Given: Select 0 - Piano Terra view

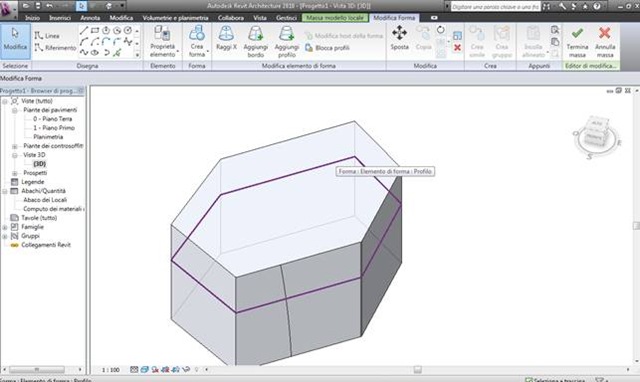Looking at the screenshot, I should [x=53, y=119].
